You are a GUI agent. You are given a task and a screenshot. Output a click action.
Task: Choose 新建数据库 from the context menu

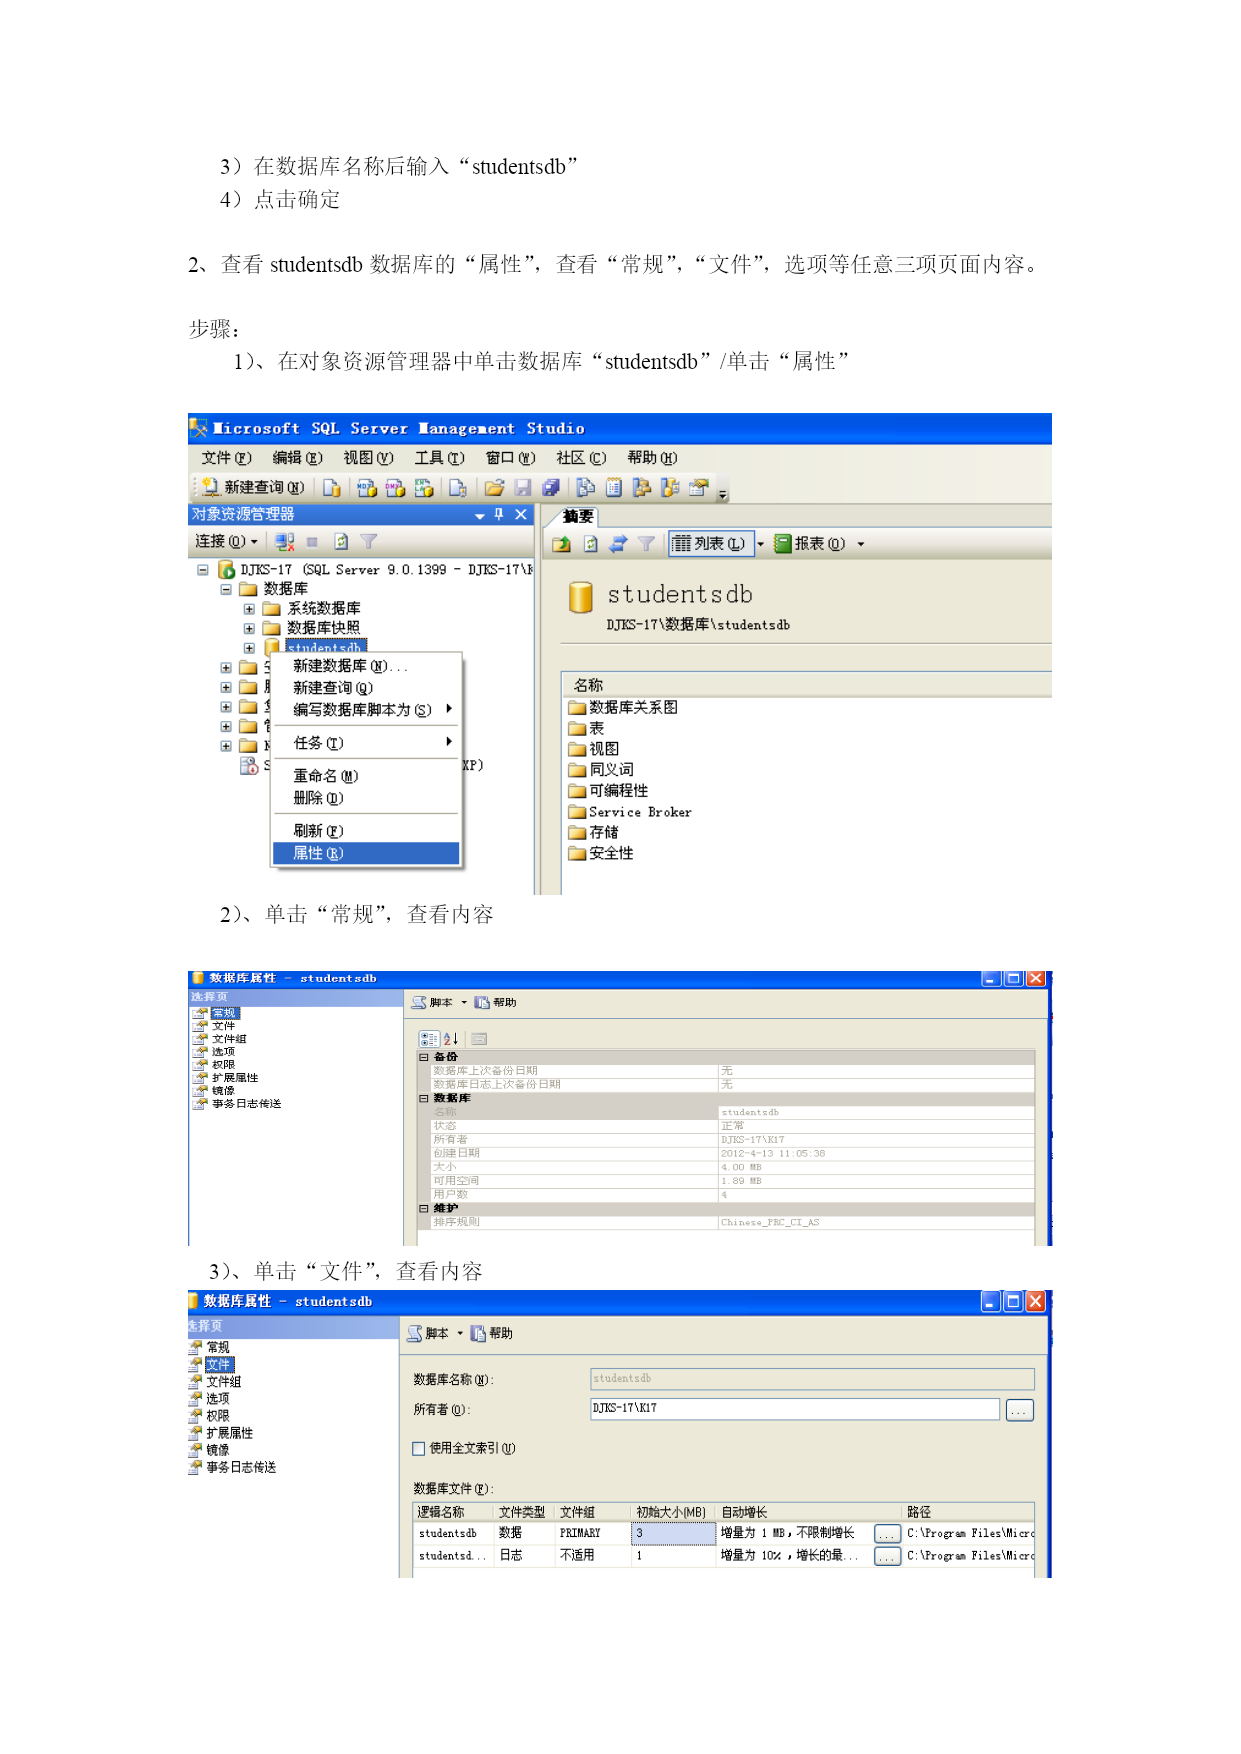pyautogui.click(x=366, y=666)
